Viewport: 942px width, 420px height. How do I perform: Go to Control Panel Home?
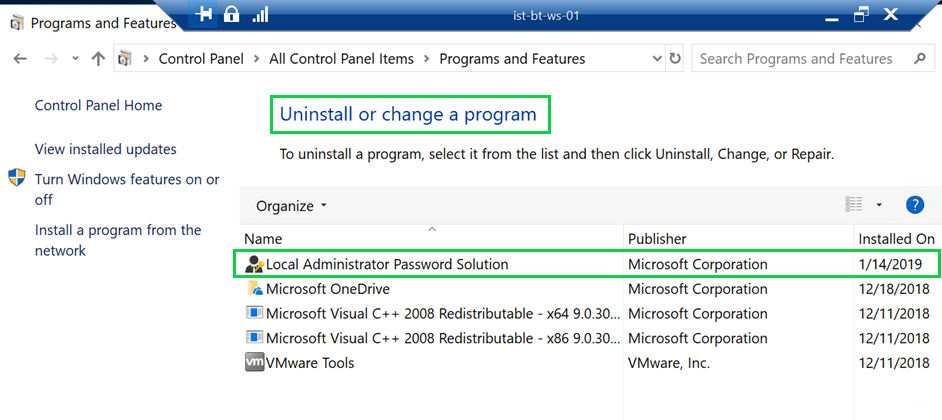point(98,105)
